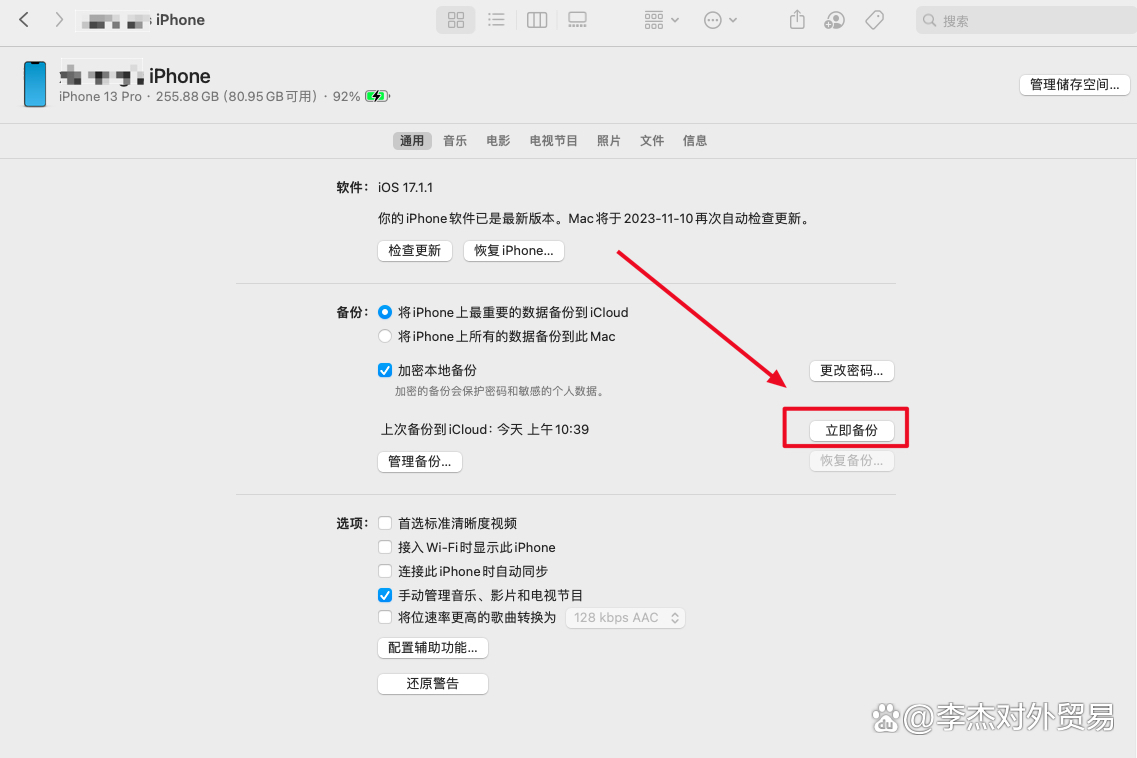Toggle 手动管理音乐、影片和电视节目 checkbox
This screenshot has width=1137, height=758.
click(385, 596)
